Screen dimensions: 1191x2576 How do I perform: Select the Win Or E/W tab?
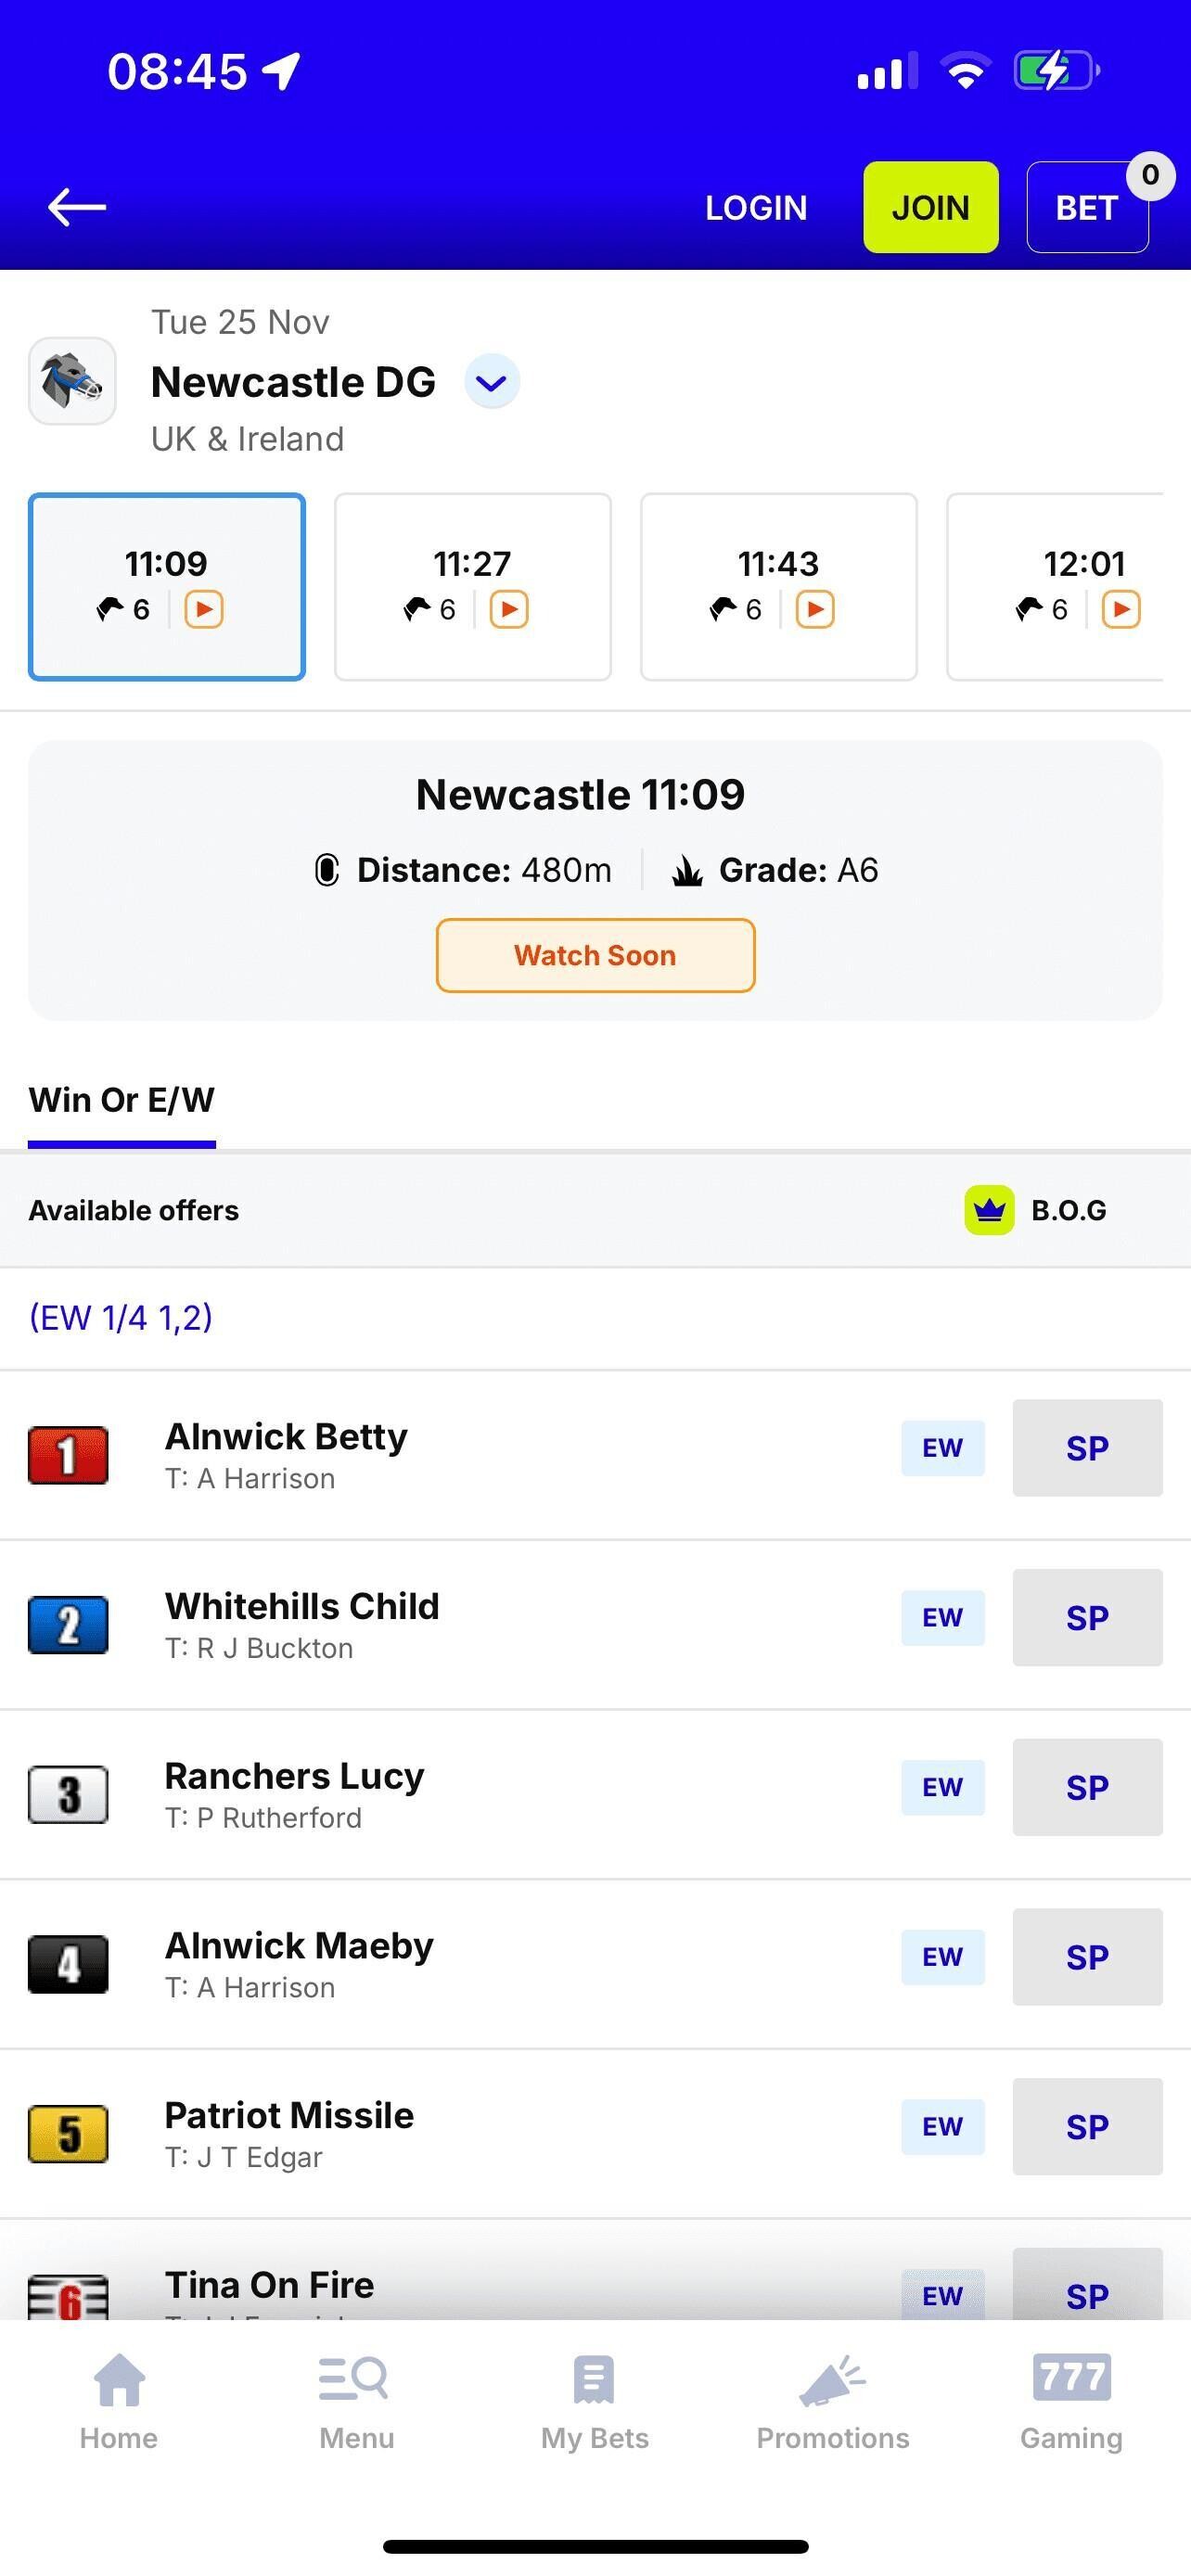point(121,1100)
